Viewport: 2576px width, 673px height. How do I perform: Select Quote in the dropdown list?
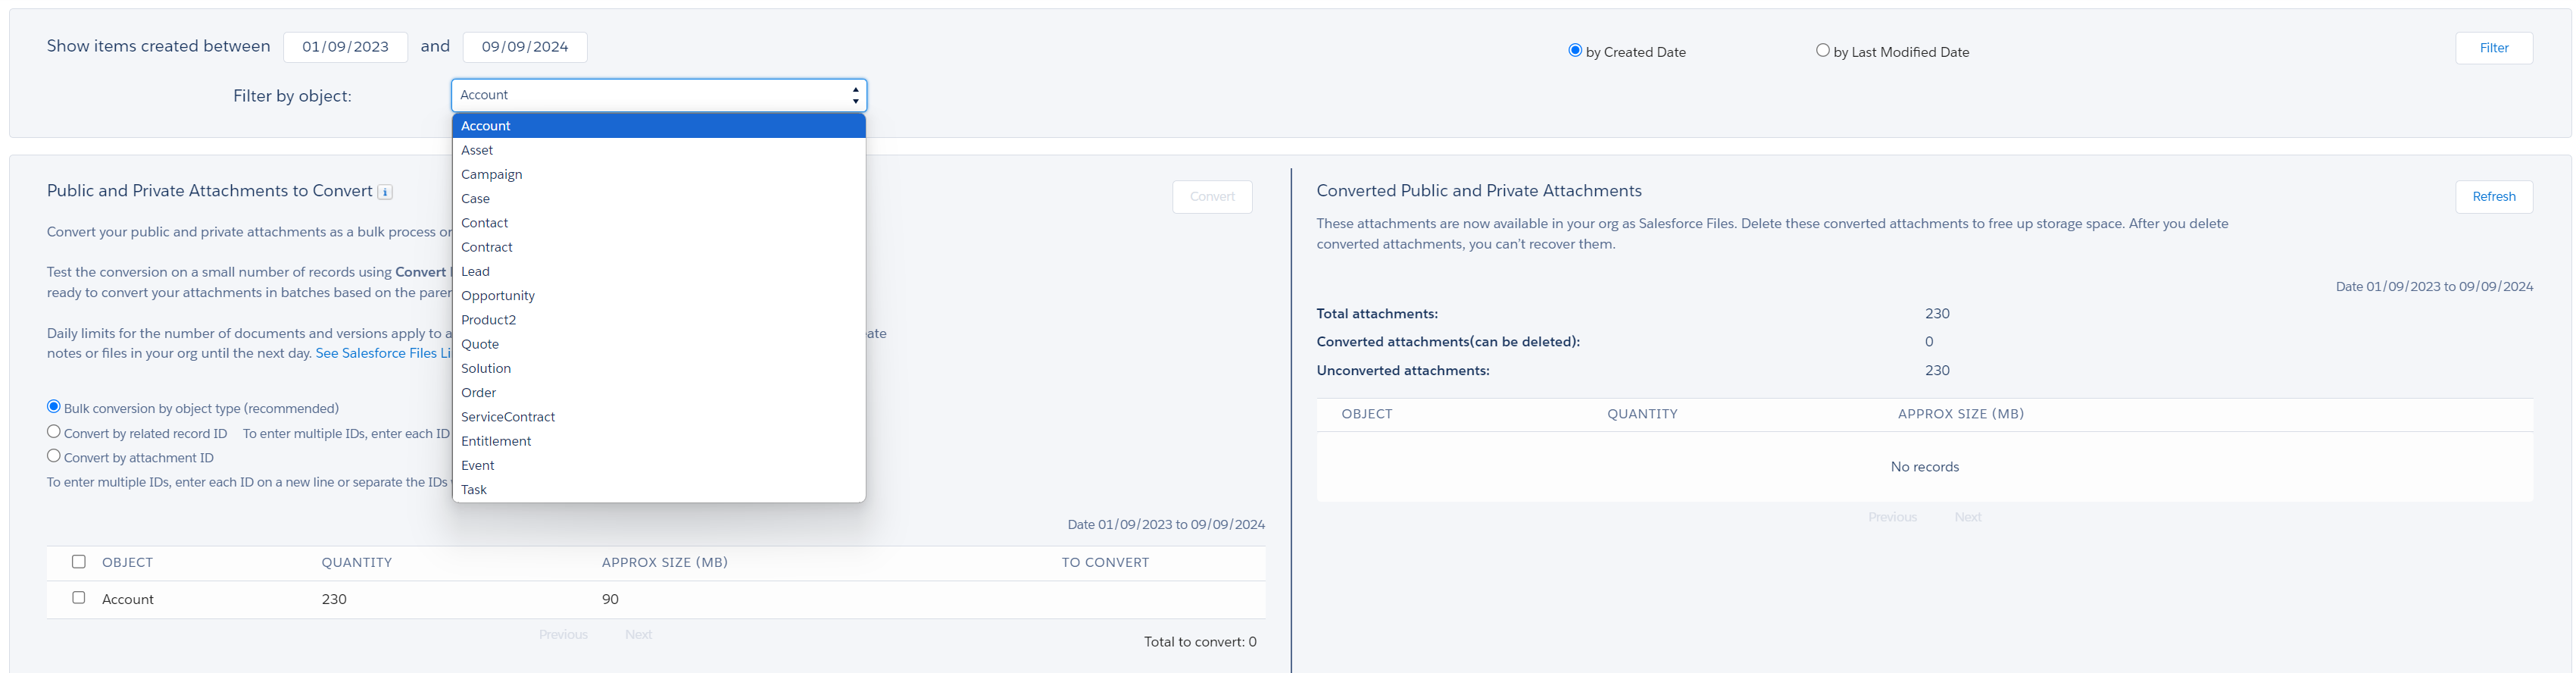pyautogui.click(x=659, y=344)
